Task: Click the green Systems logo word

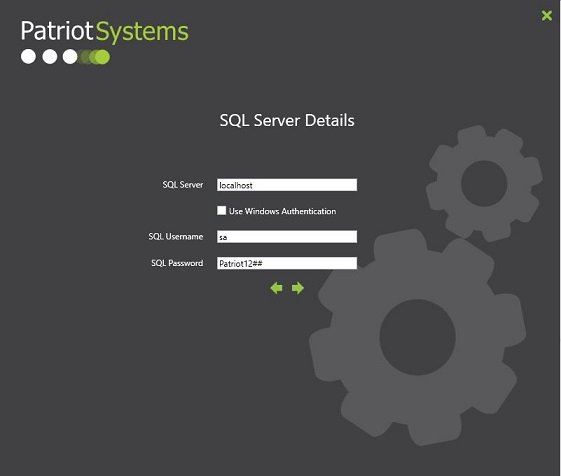Action: click(x=142, y=32)
